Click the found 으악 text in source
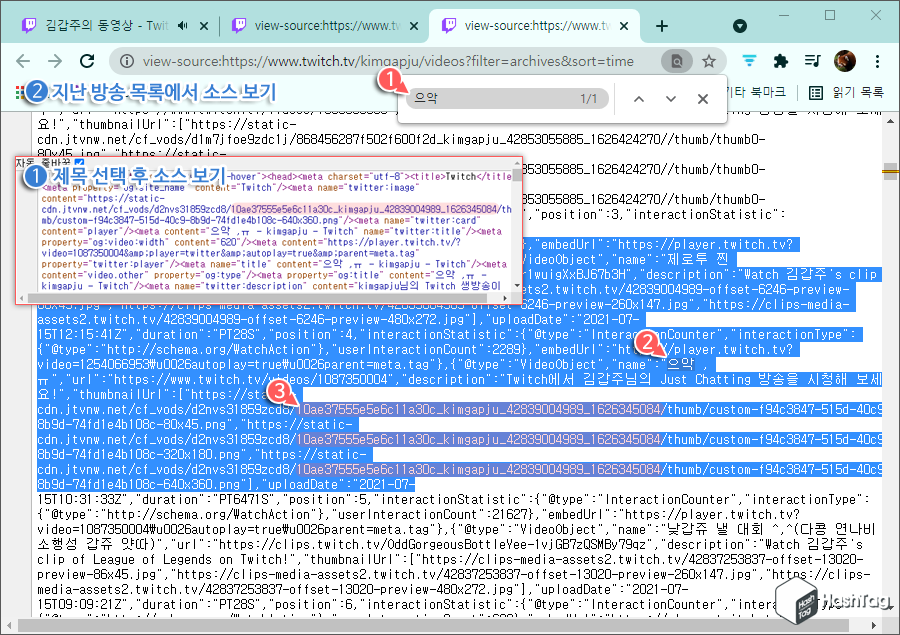Screen dimensions: 900x635 click(680, 364)
